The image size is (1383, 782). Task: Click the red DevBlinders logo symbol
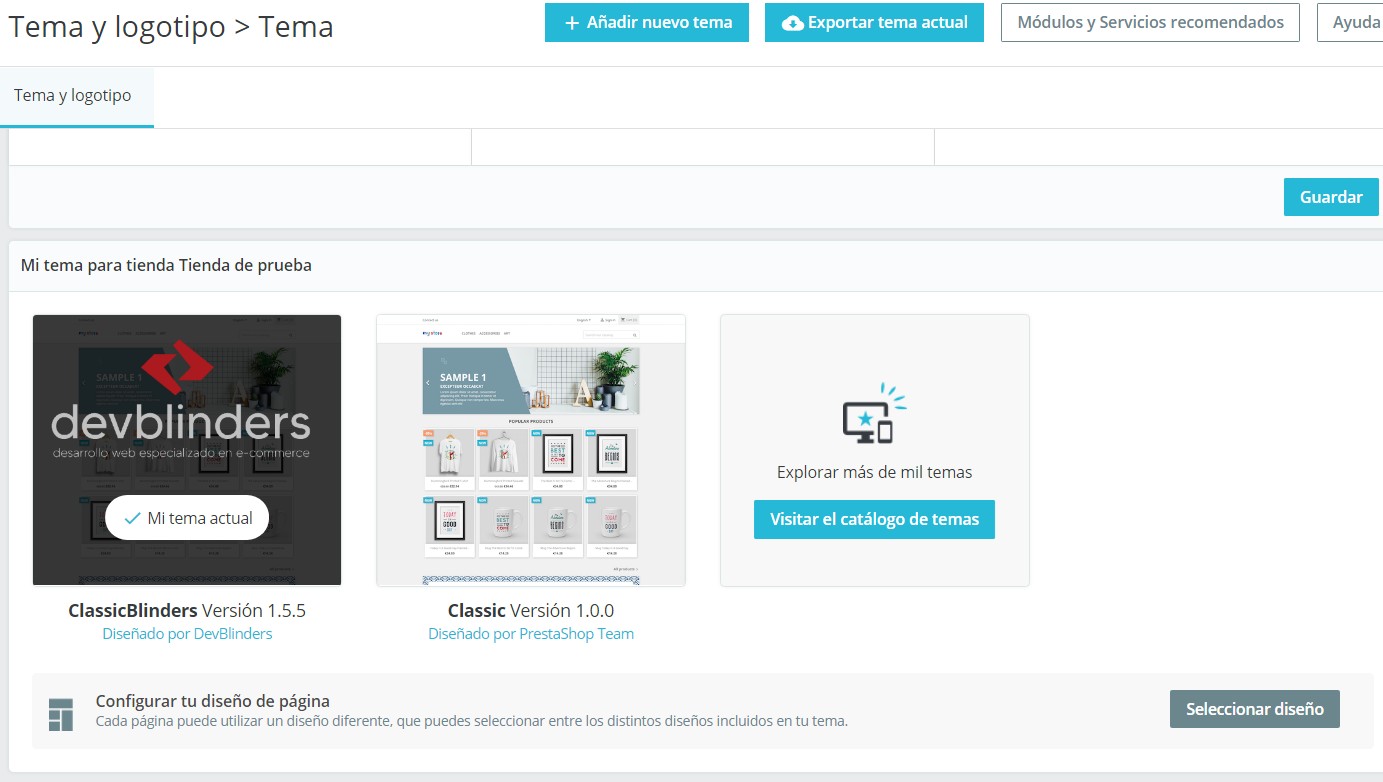176,367
